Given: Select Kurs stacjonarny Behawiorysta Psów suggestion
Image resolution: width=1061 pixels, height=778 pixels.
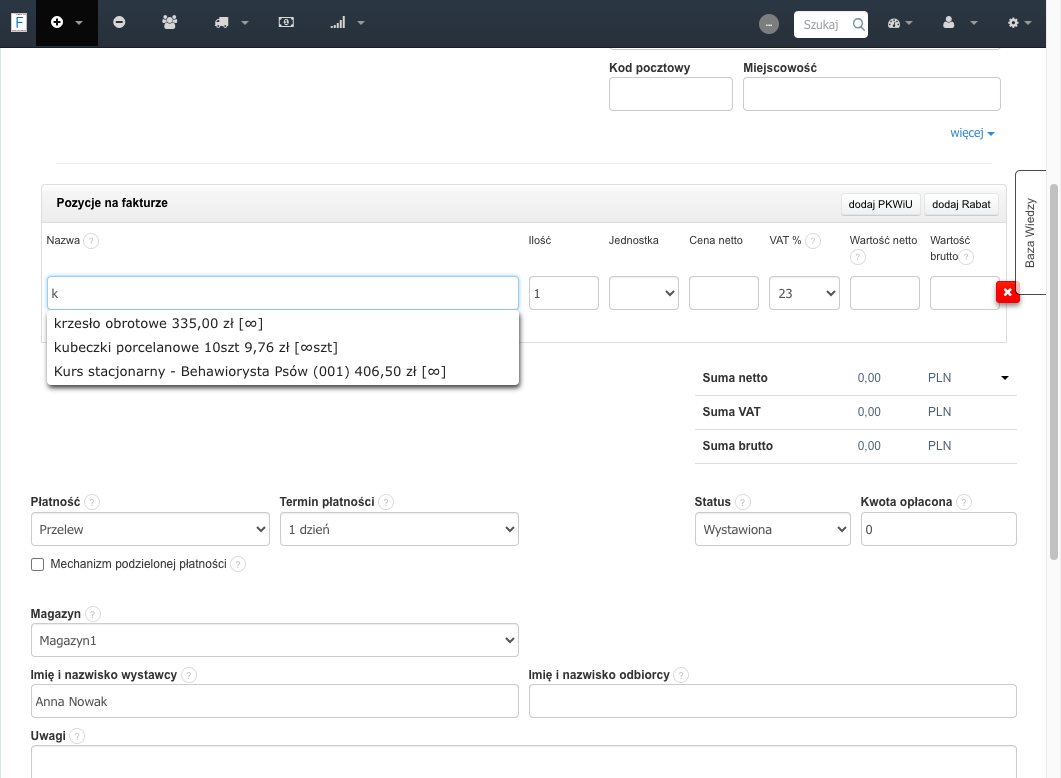Looking at the screenshot, I should 283,371.
